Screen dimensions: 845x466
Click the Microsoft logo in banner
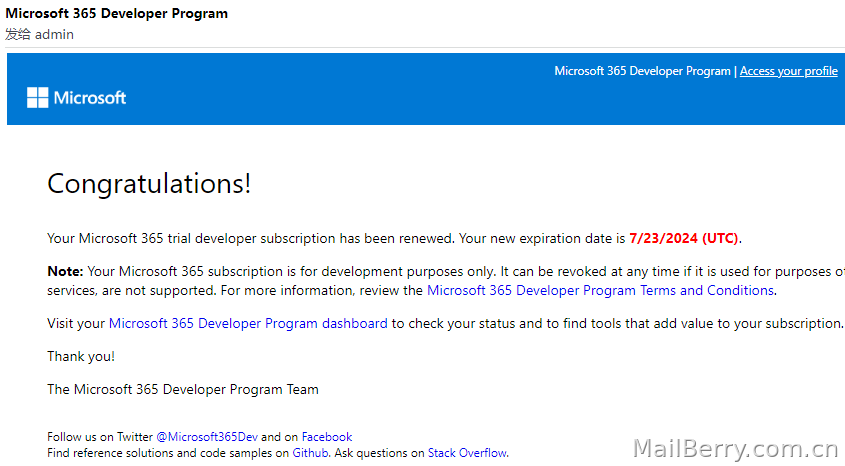[77, 98]
